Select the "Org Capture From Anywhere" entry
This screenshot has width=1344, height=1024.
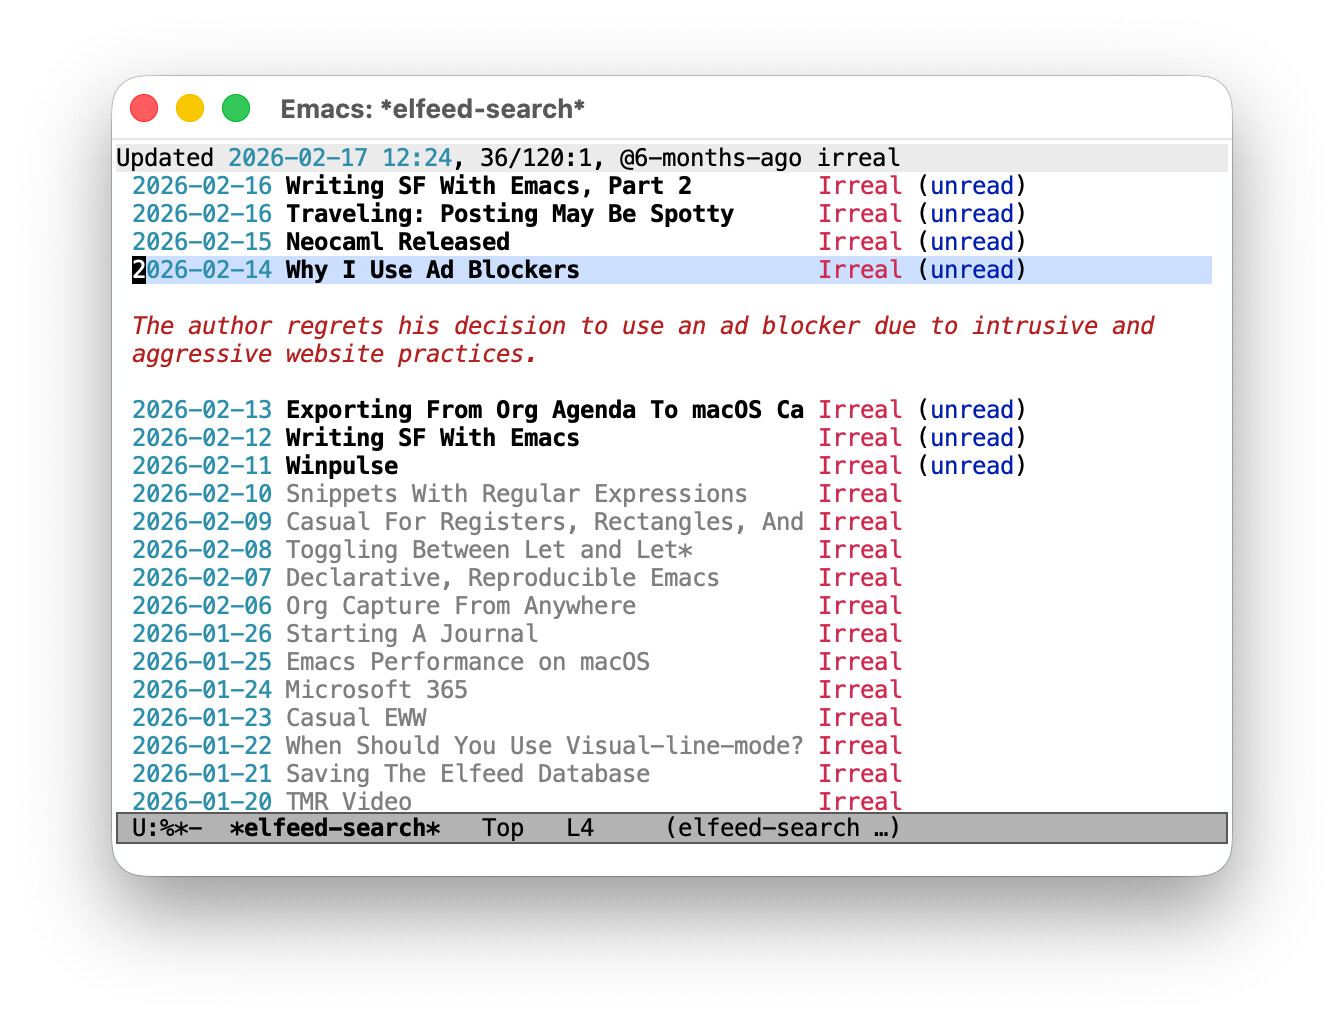(x=460, y=605)
